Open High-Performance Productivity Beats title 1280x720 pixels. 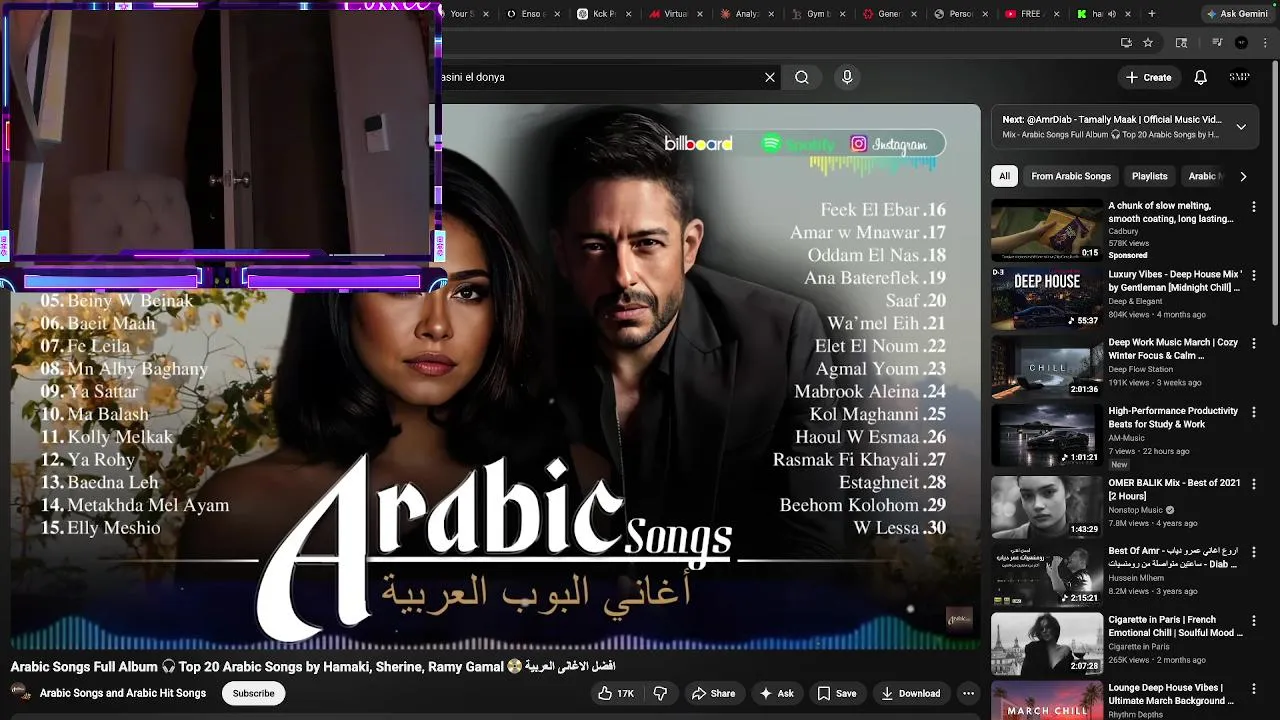[x=1173, y=417]
